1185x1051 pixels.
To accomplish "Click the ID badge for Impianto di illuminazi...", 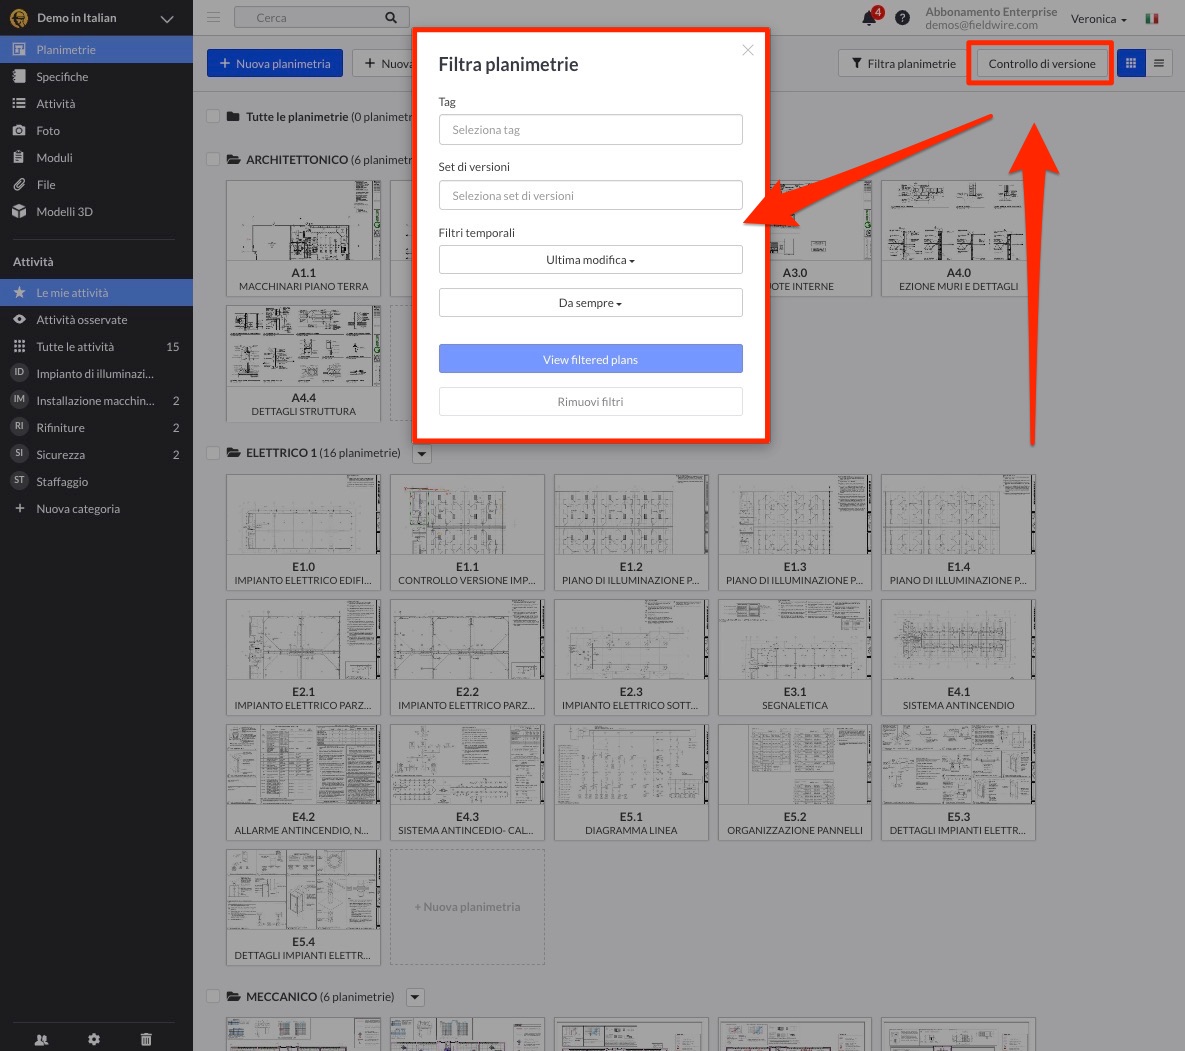I will click(20, 372).
